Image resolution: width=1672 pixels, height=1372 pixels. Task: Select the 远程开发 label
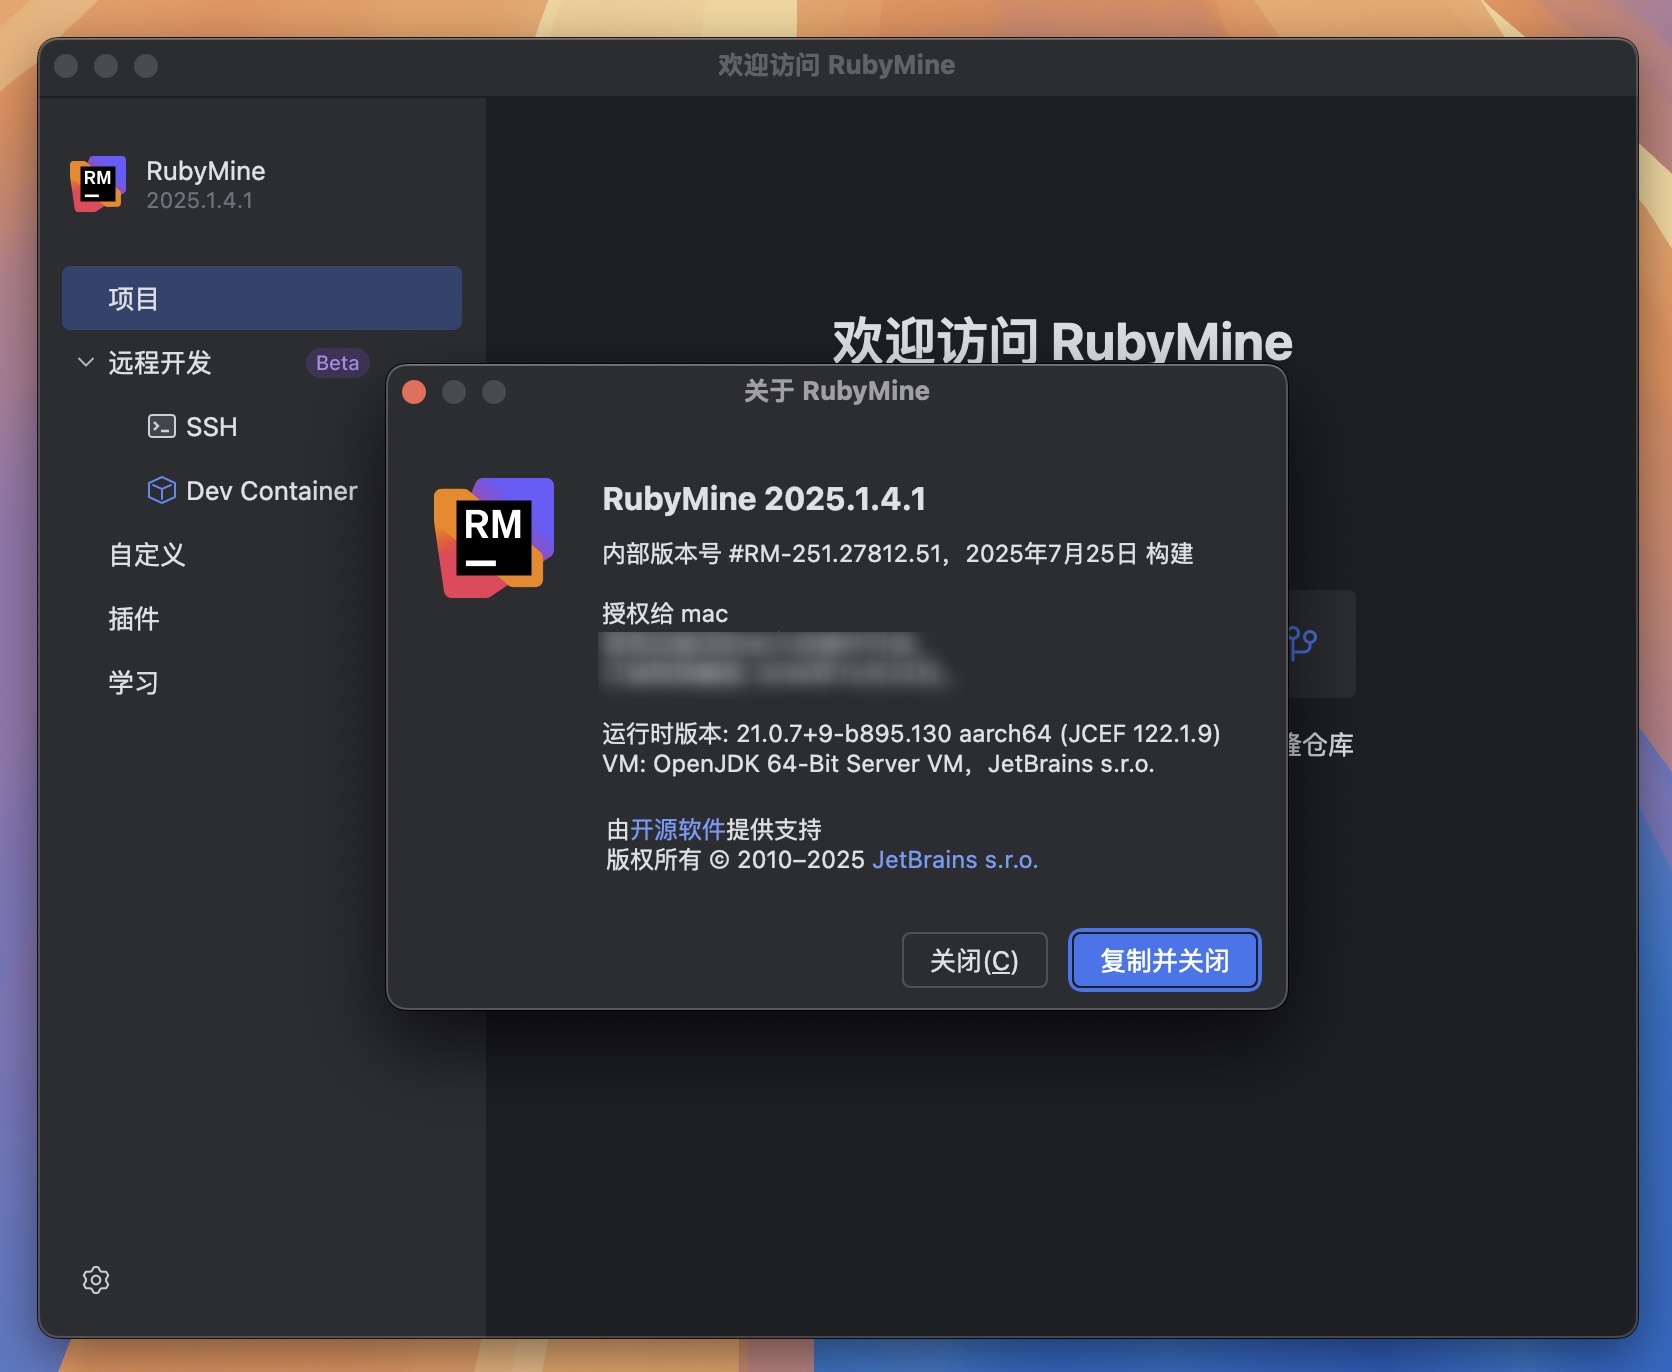(160, 363)
